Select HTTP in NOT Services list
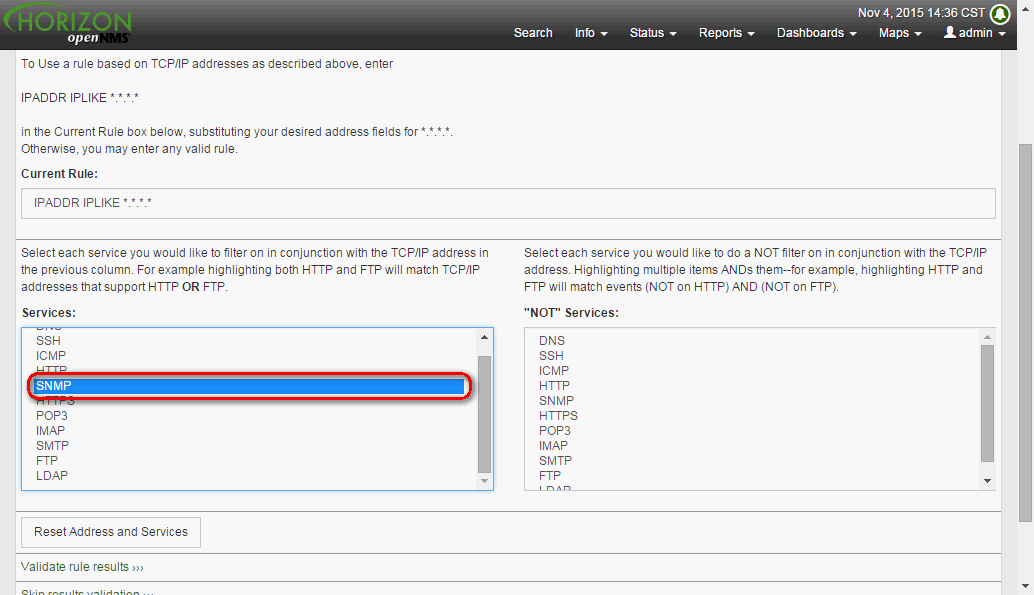The height and width of the screenshot is (595, 1034). (554, 386)
